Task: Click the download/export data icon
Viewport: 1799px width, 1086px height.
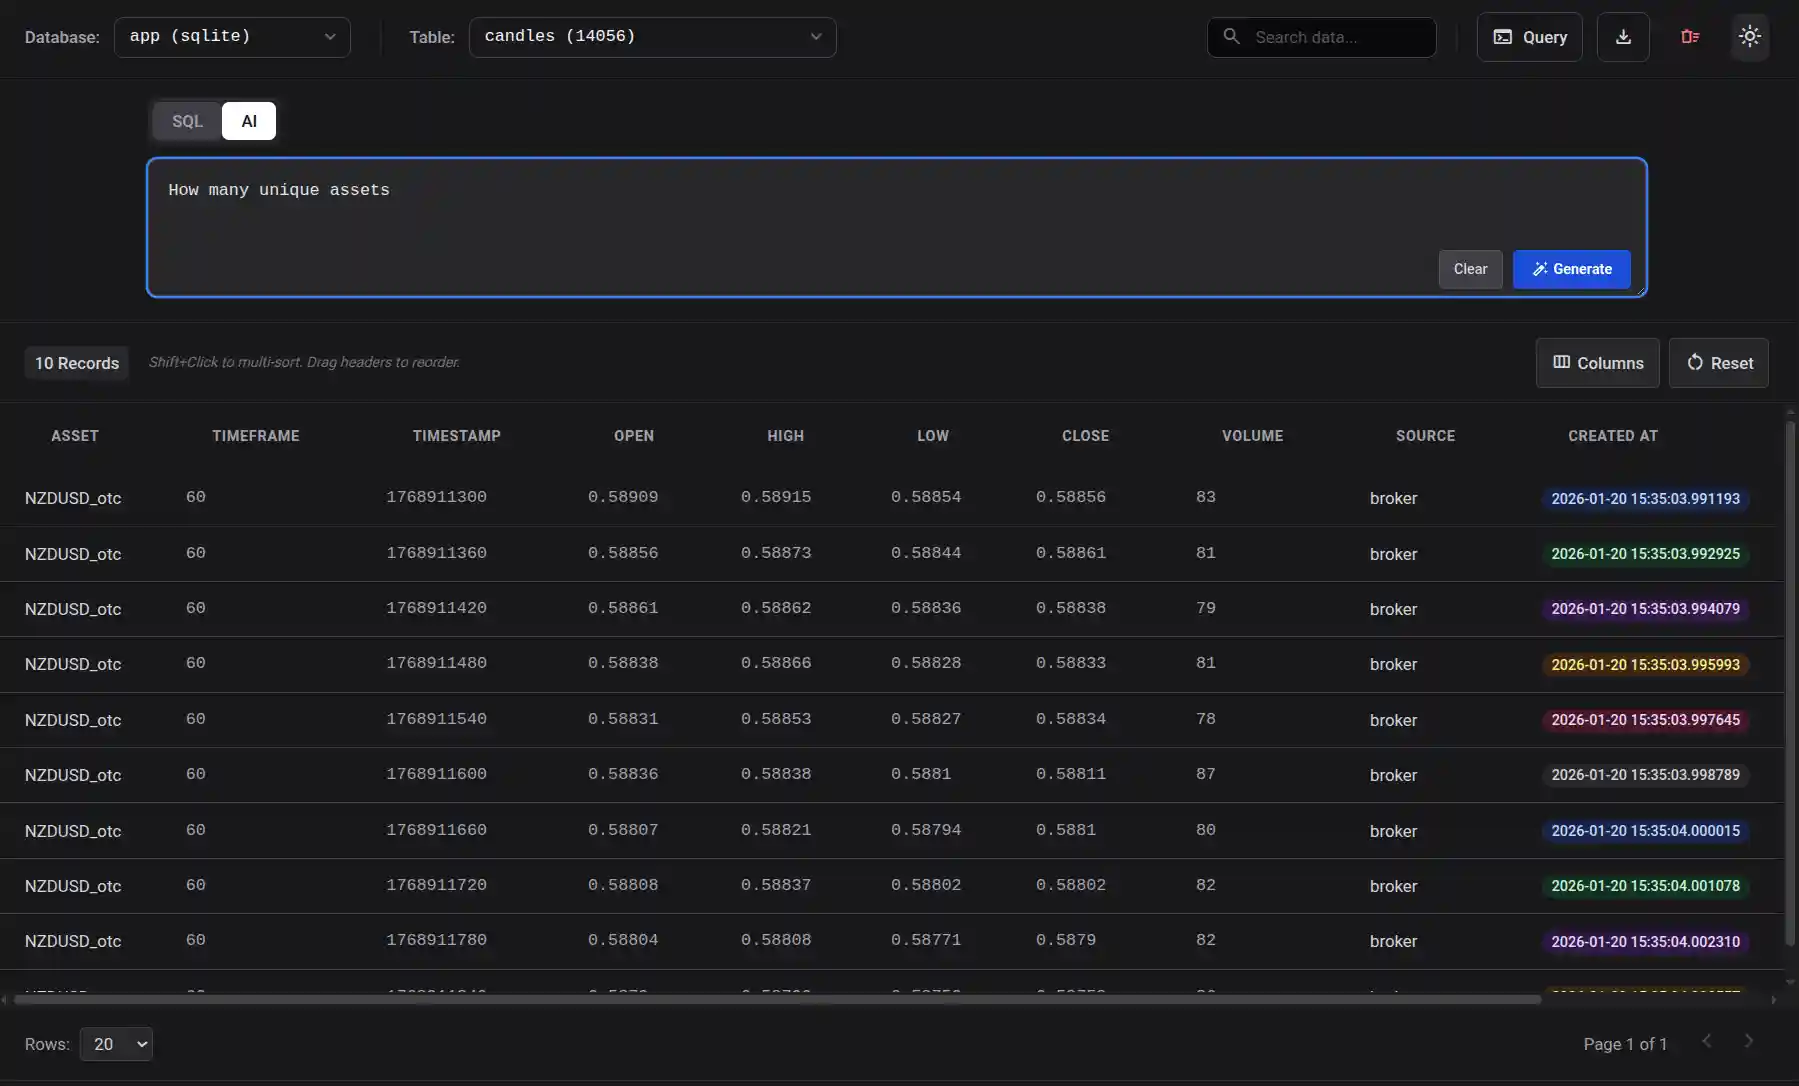Action: (x=1622, y=37)
